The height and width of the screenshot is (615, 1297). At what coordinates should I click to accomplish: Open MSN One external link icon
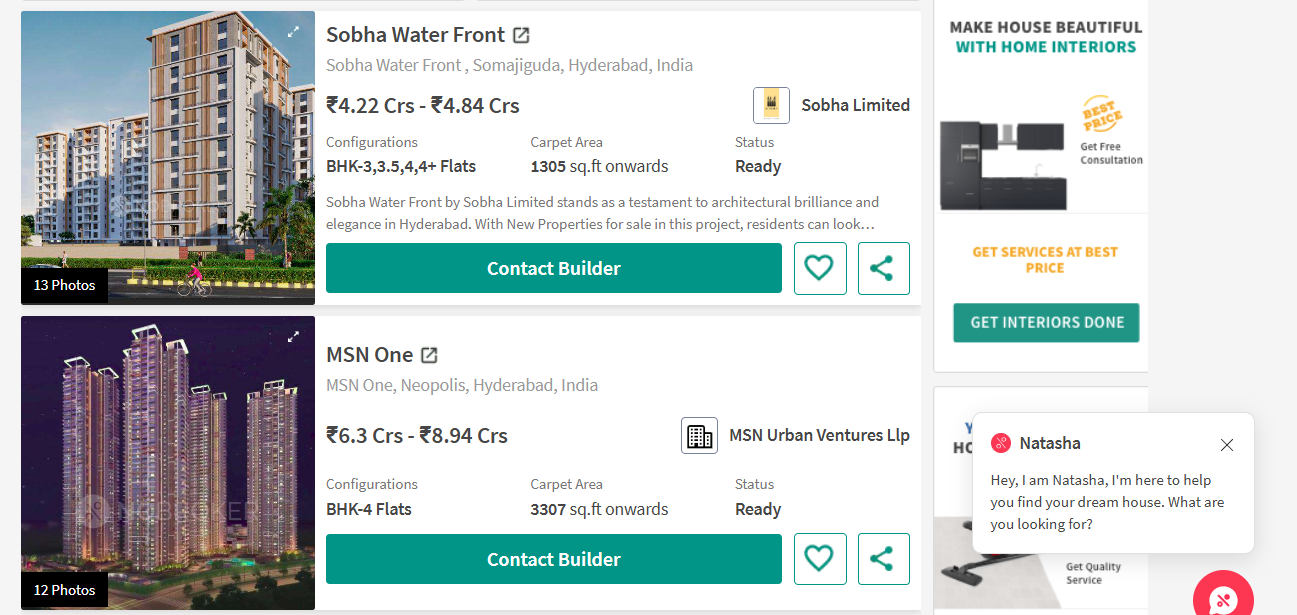coord(429,355)
